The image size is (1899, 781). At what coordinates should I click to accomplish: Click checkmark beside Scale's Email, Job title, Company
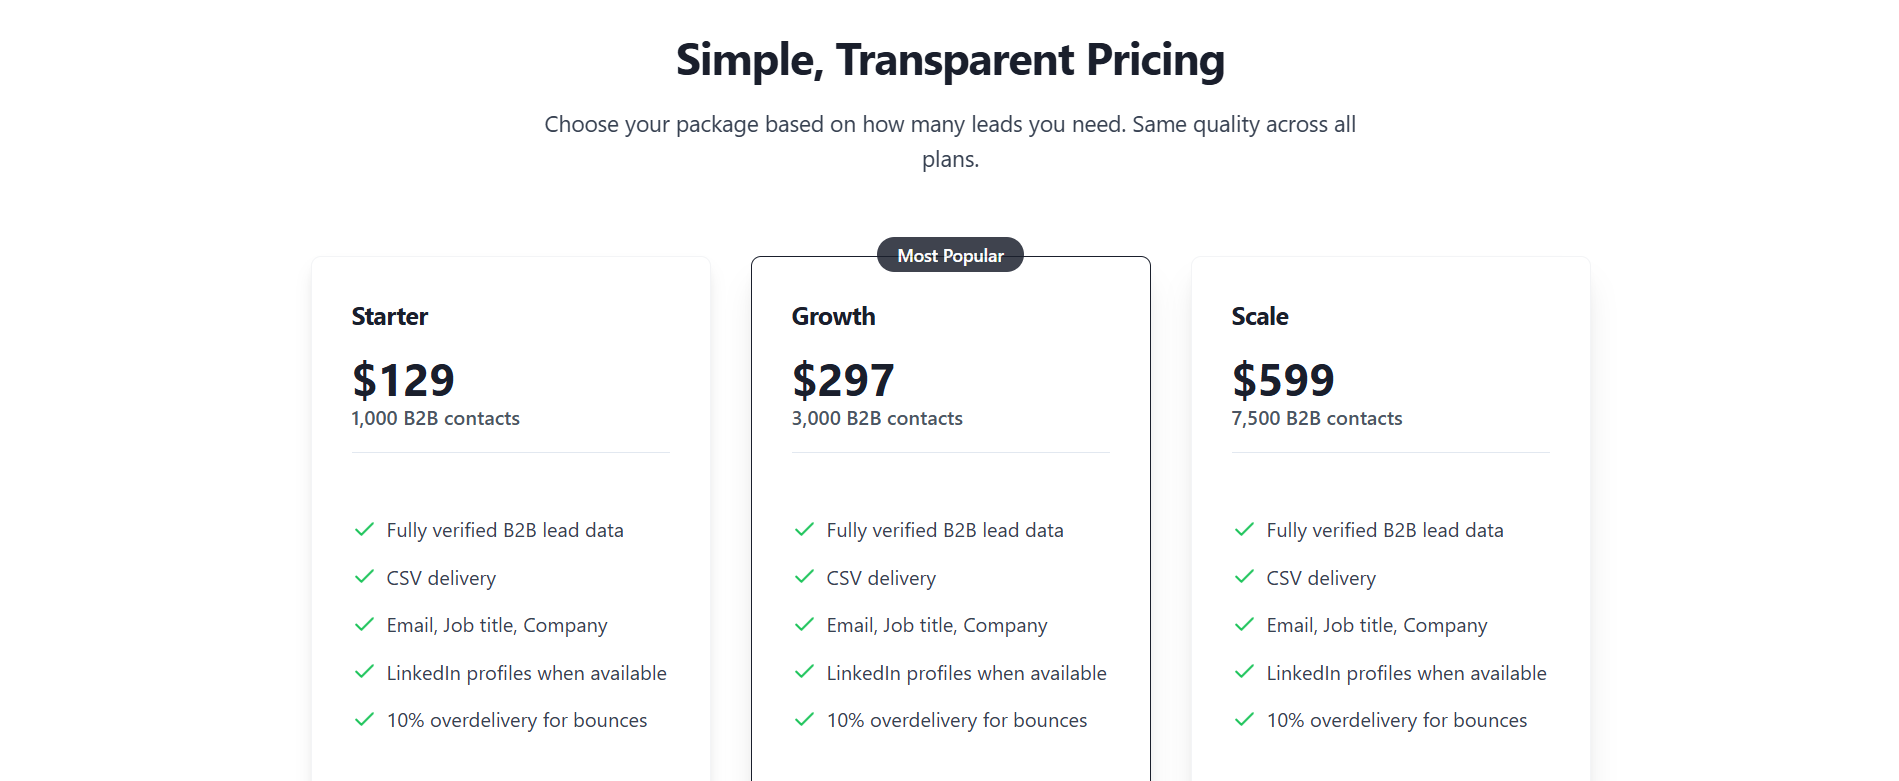pos(1244,625)
